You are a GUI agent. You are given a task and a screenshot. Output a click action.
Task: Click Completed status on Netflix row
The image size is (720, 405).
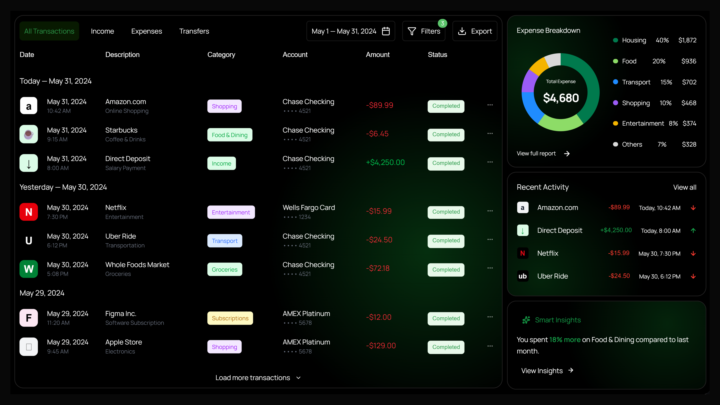point(446,212)
